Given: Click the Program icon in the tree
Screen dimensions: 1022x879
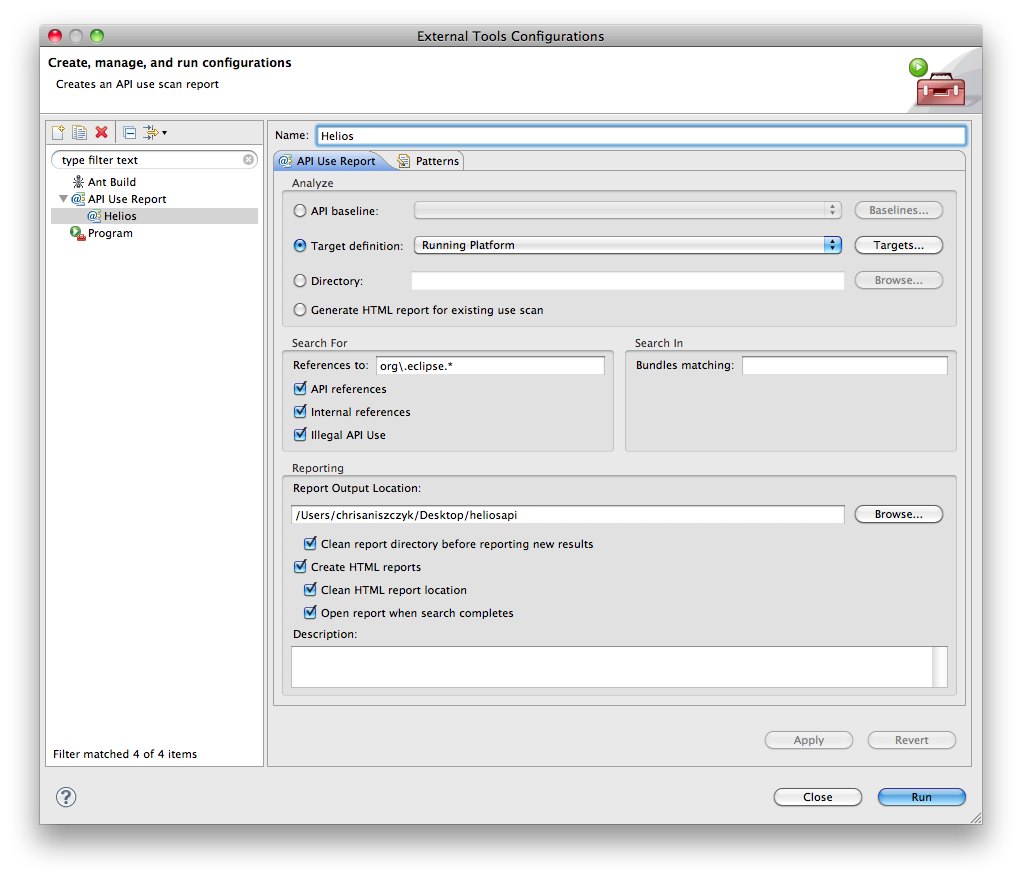Looking at the screenshot, I should (x=78, y=233).
